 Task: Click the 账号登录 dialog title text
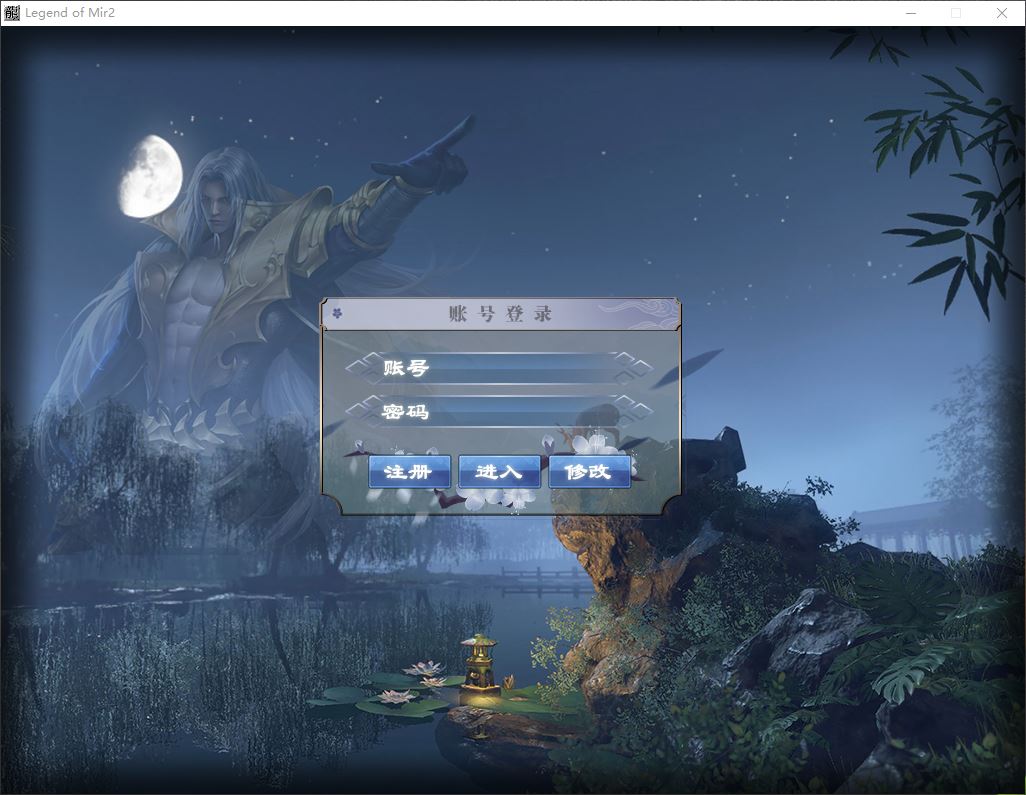[x=501, y=313]
